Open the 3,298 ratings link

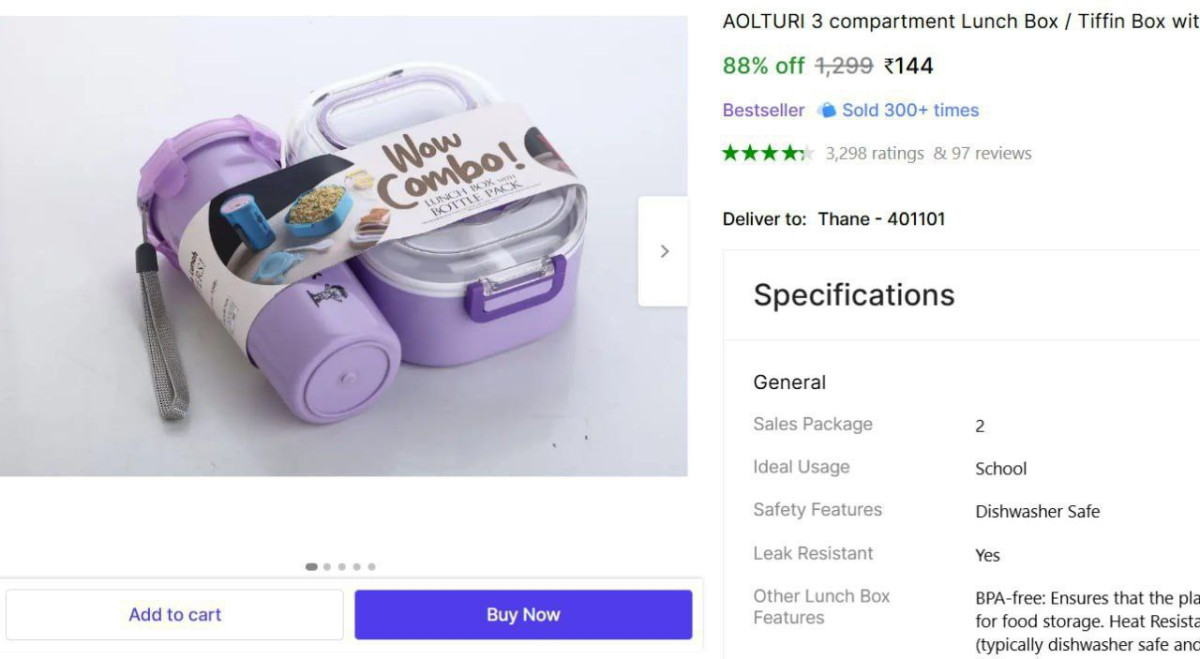tap(874, 153)
